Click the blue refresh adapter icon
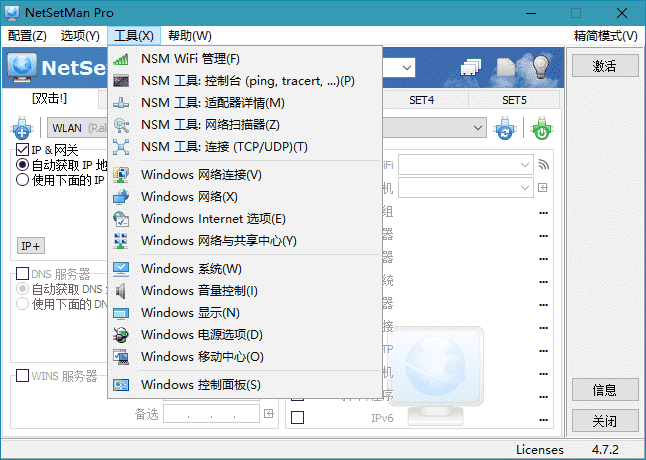646x460 pixels. pyautogui.click(x=506, y=128)
